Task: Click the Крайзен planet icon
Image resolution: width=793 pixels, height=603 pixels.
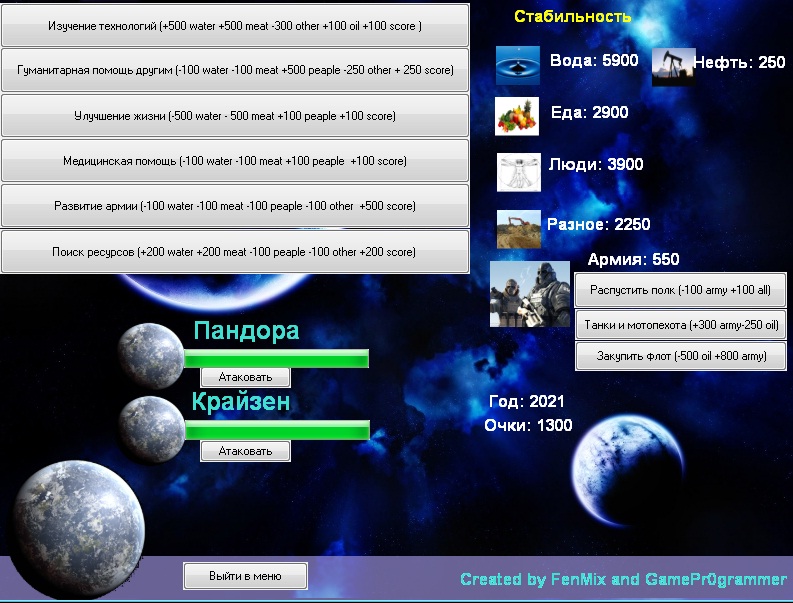Action: [151, 428]
